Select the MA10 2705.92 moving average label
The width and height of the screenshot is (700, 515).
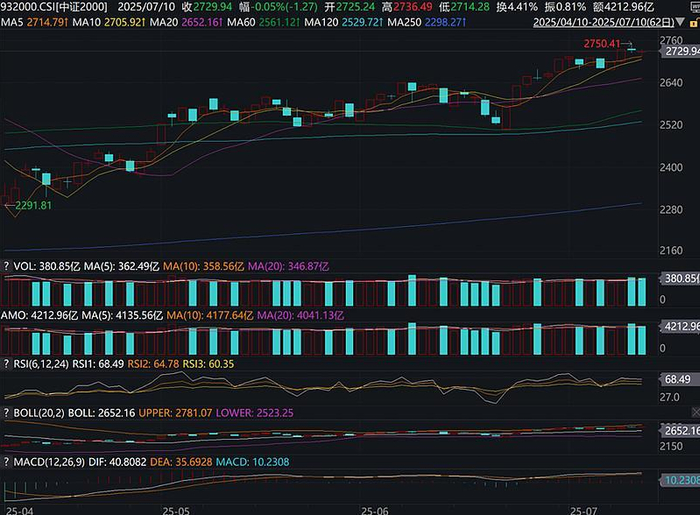108,22
